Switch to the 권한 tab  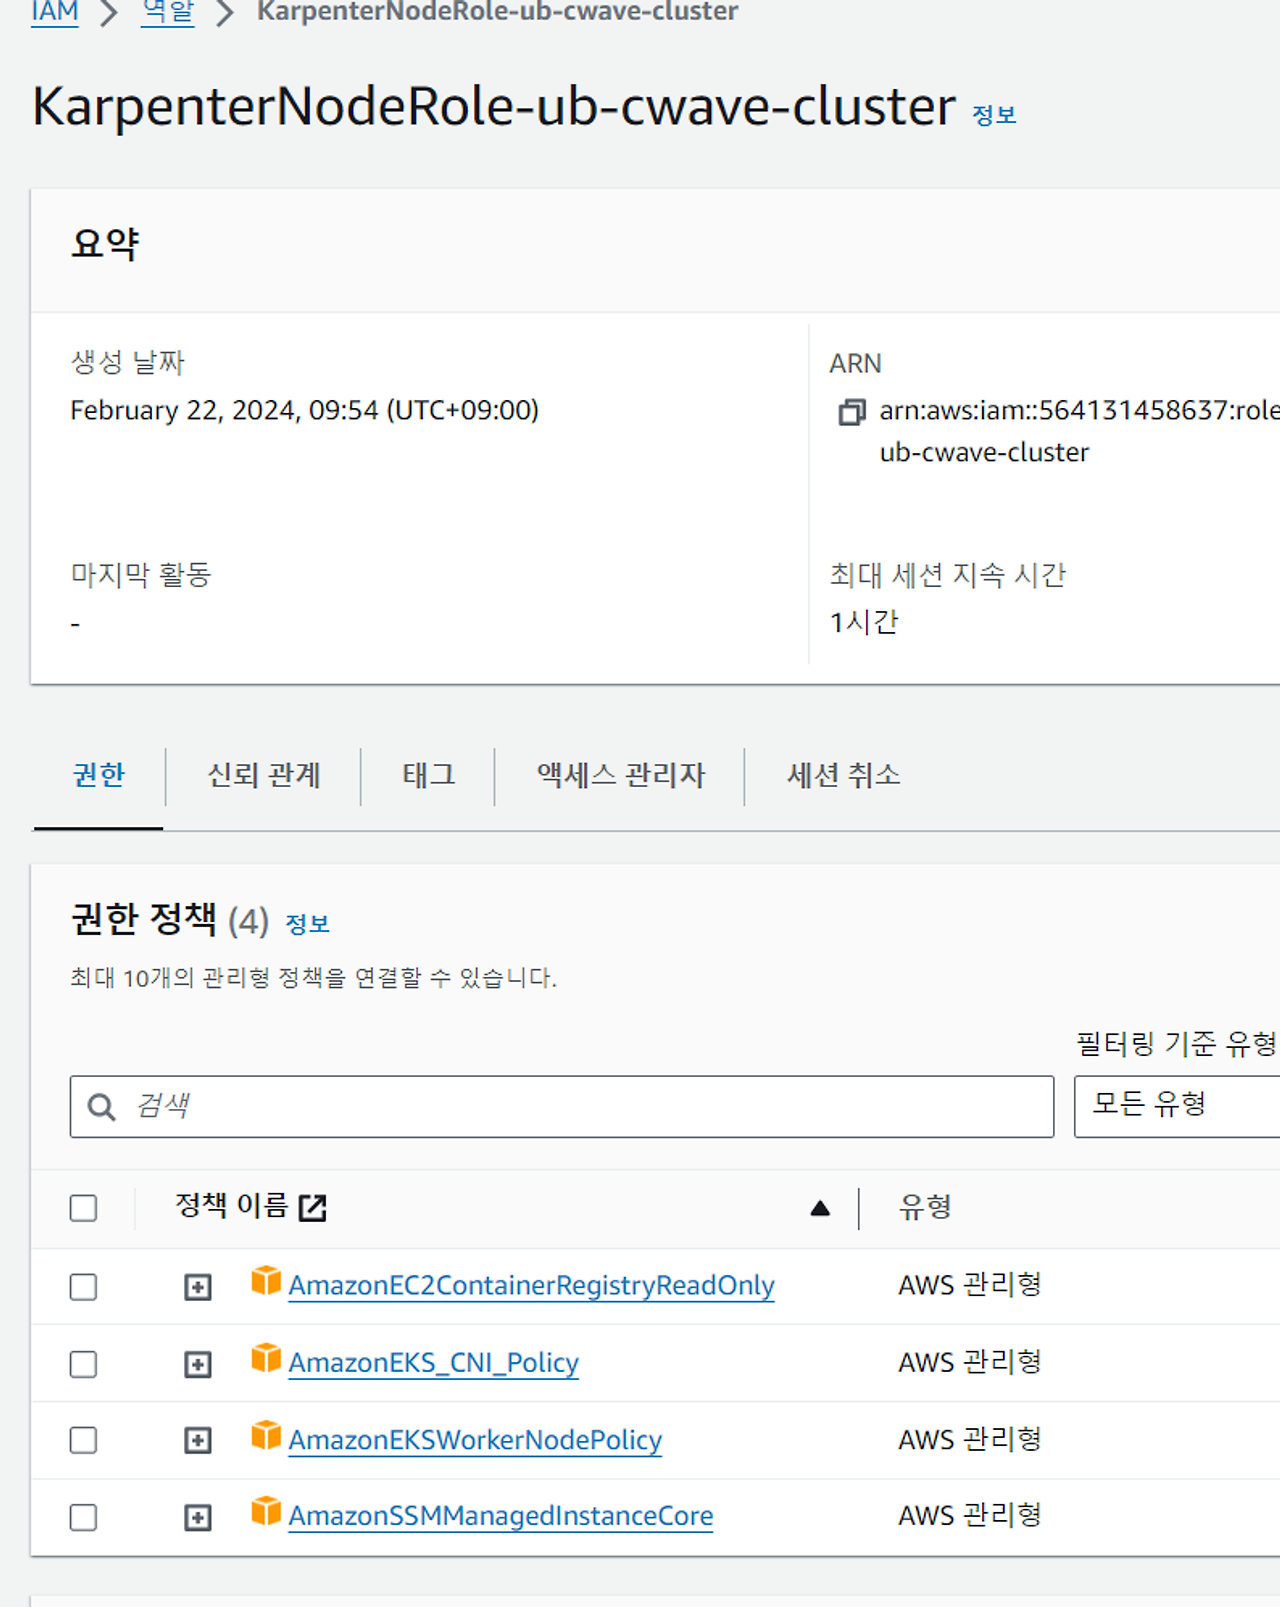[99, 775]
